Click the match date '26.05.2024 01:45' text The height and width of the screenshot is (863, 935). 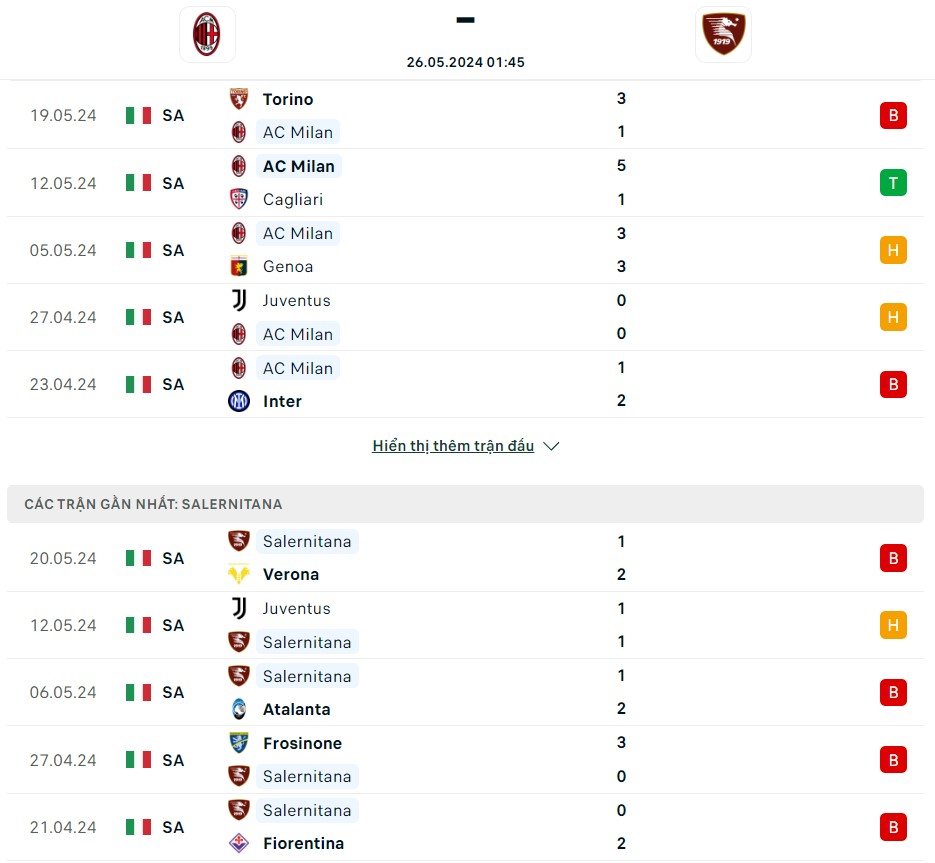[x=466, y=62]
